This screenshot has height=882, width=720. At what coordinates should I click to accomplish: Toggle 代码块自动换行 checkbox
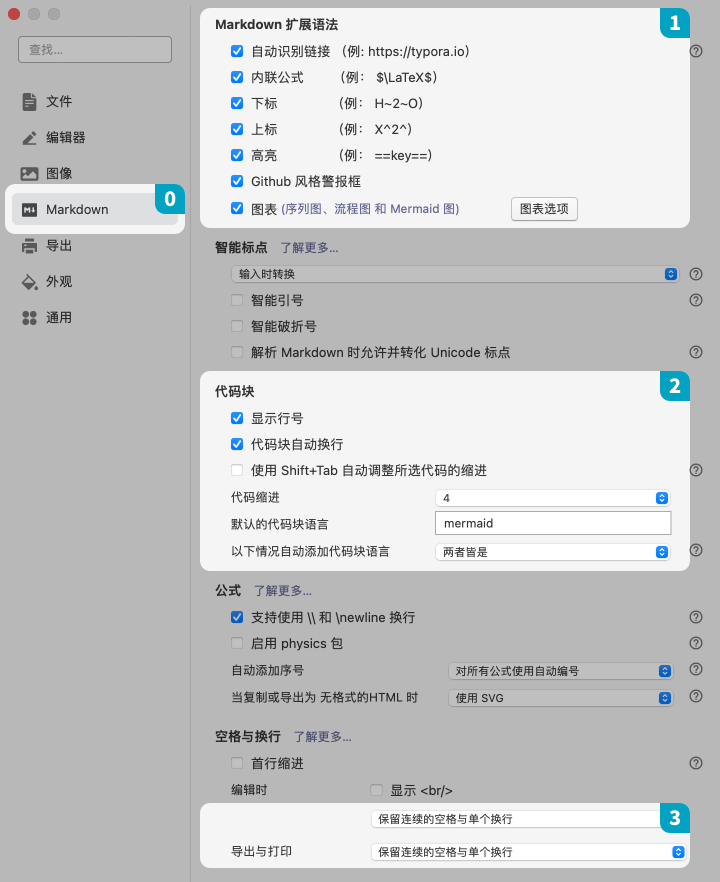pos(237,444)
